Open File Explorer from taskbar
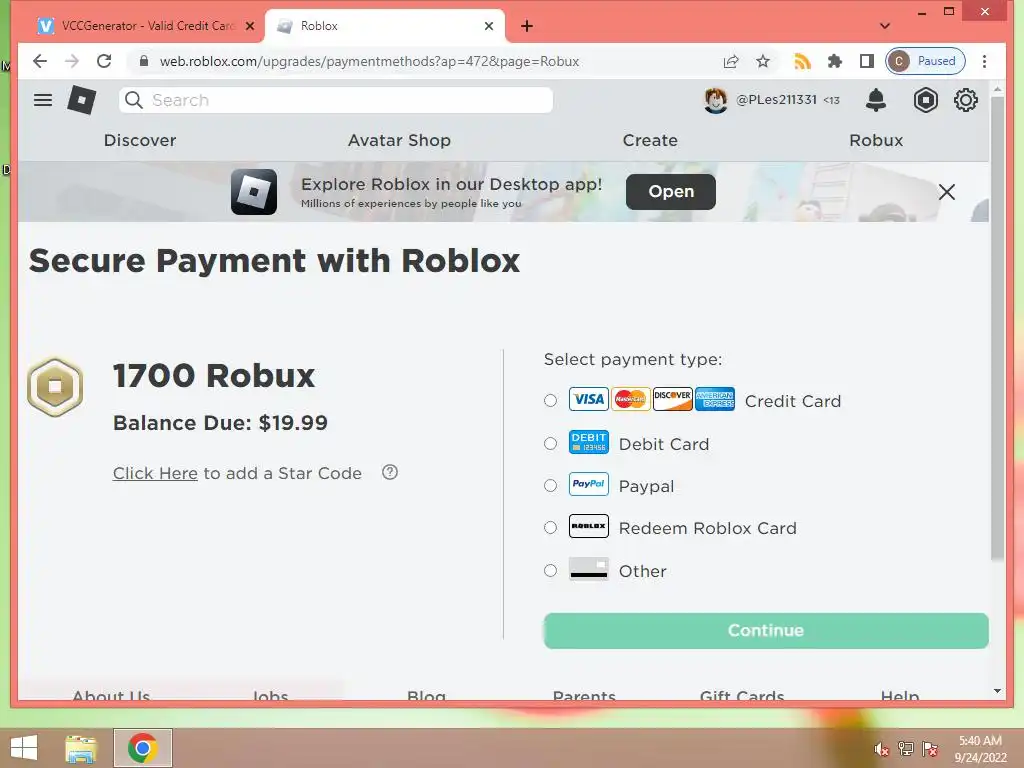 (x=80, y=748)
